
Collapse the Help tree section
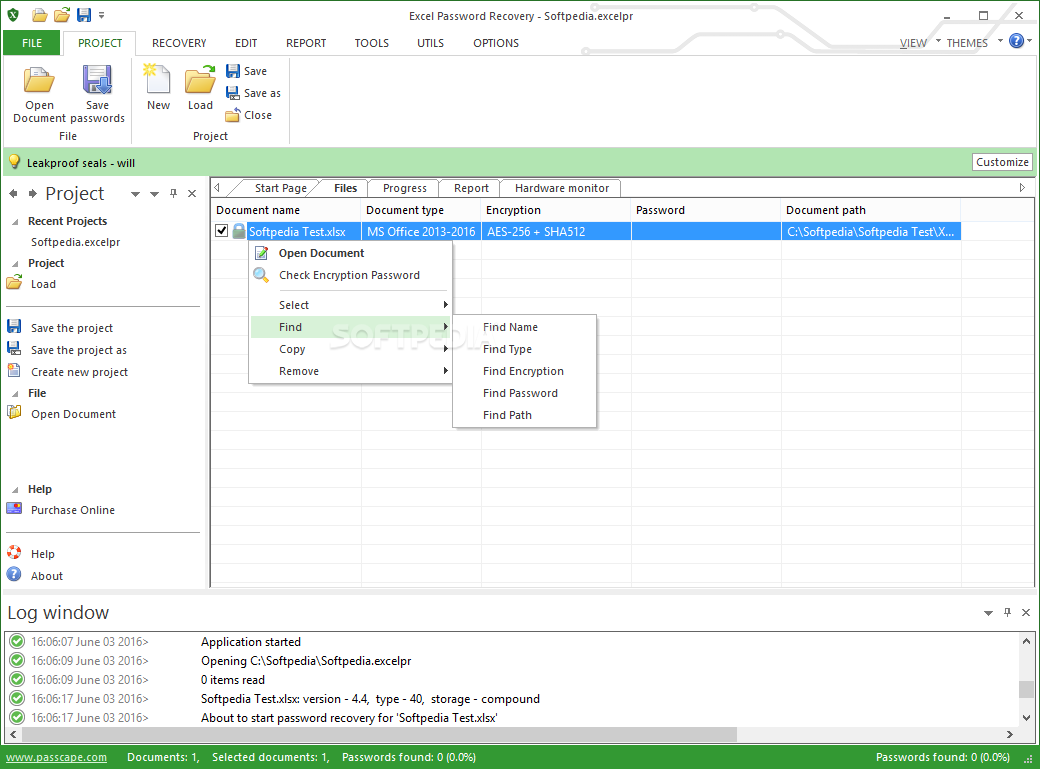pos(15,490)
